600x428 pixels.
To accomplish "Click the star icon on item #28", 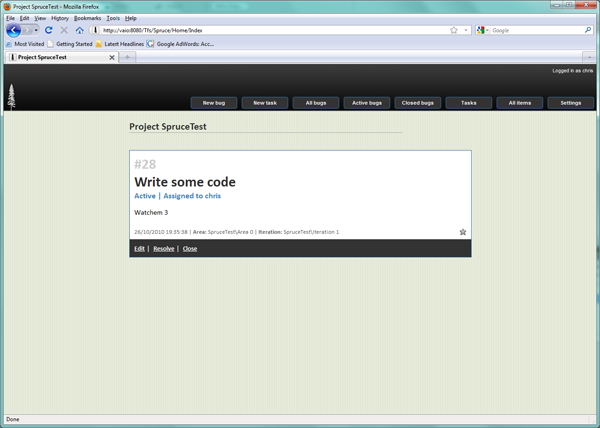I will pyautogui.click(x=463, y=232).
